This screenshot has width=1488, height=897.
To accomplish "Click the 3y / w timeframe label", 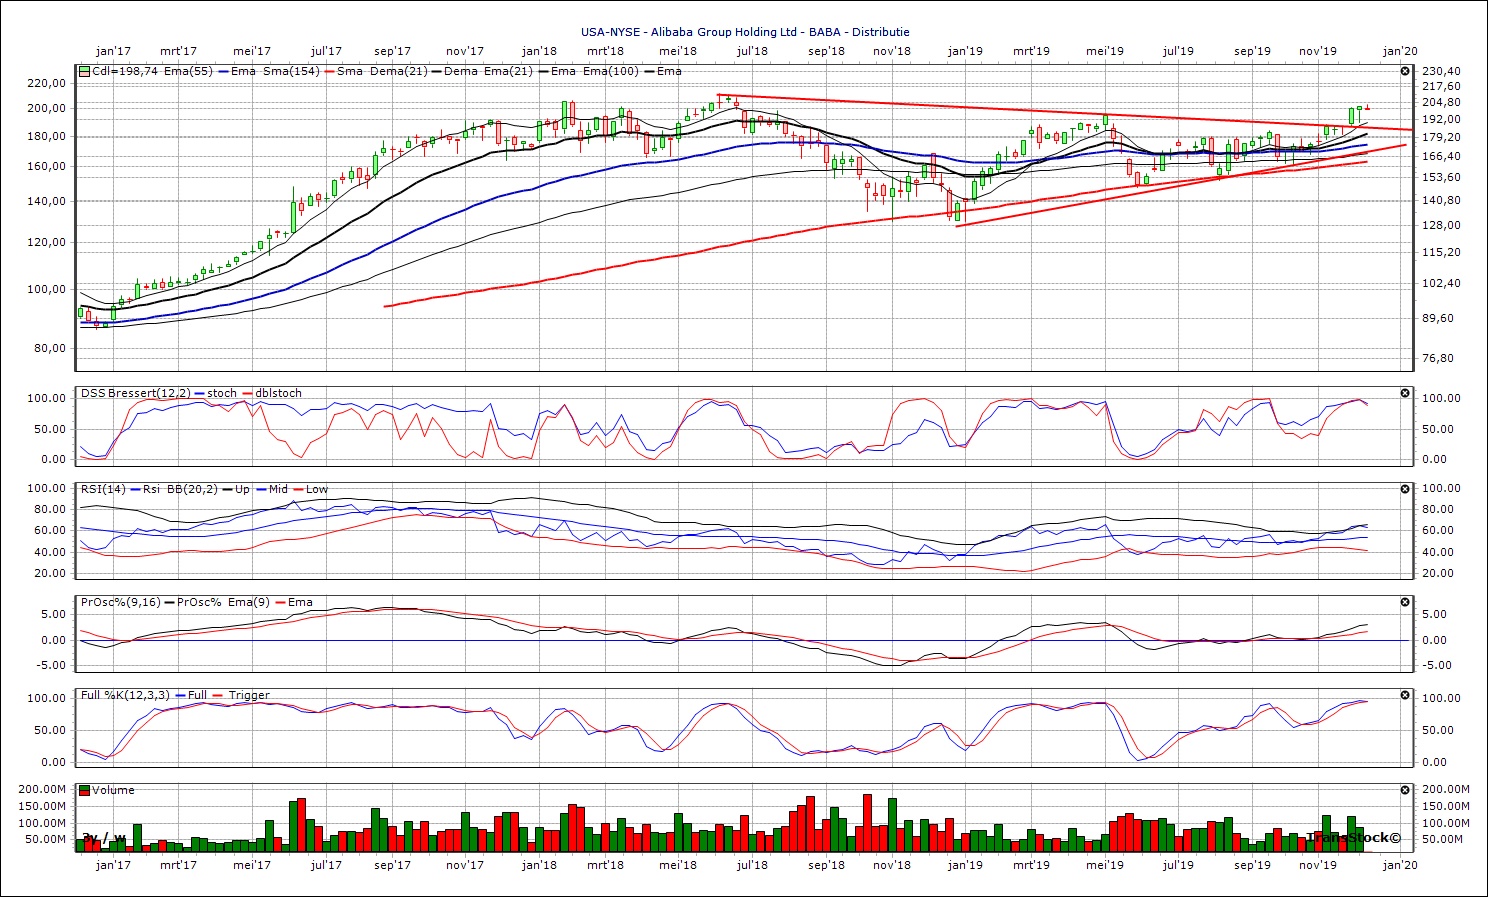I will (x=104, y=837).
